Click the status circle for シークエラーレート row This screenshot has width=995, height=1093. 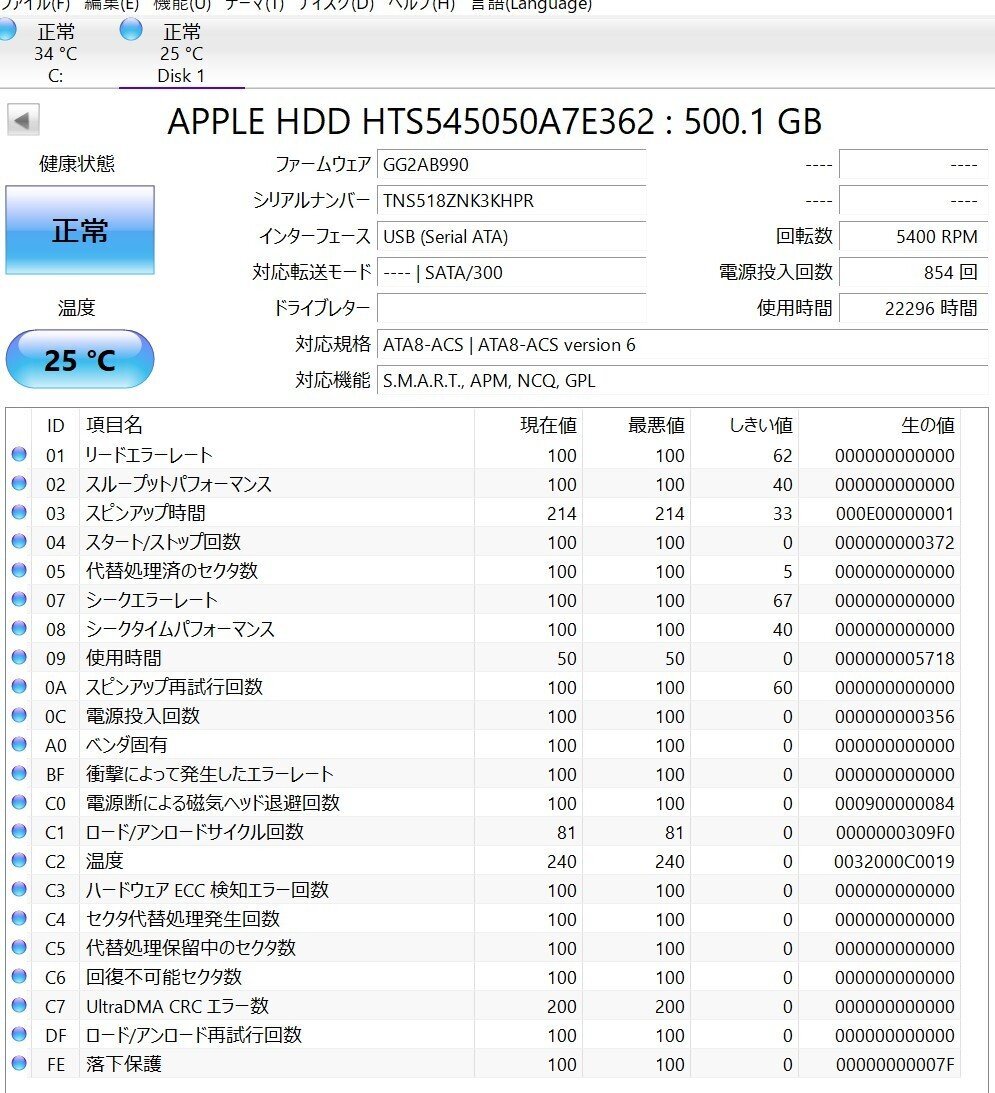[x=19, y=599]
